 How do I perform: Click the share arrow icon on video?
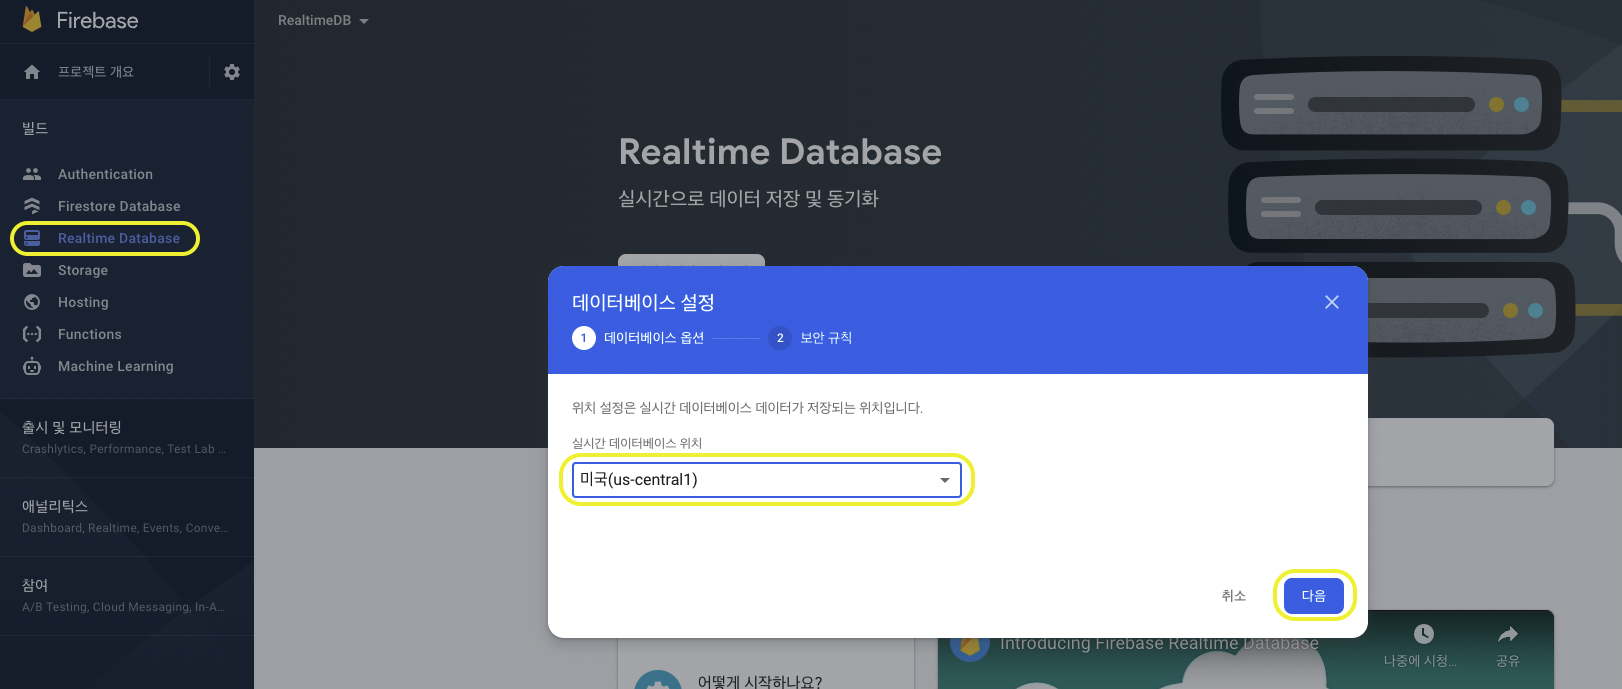click(1508, 634)
